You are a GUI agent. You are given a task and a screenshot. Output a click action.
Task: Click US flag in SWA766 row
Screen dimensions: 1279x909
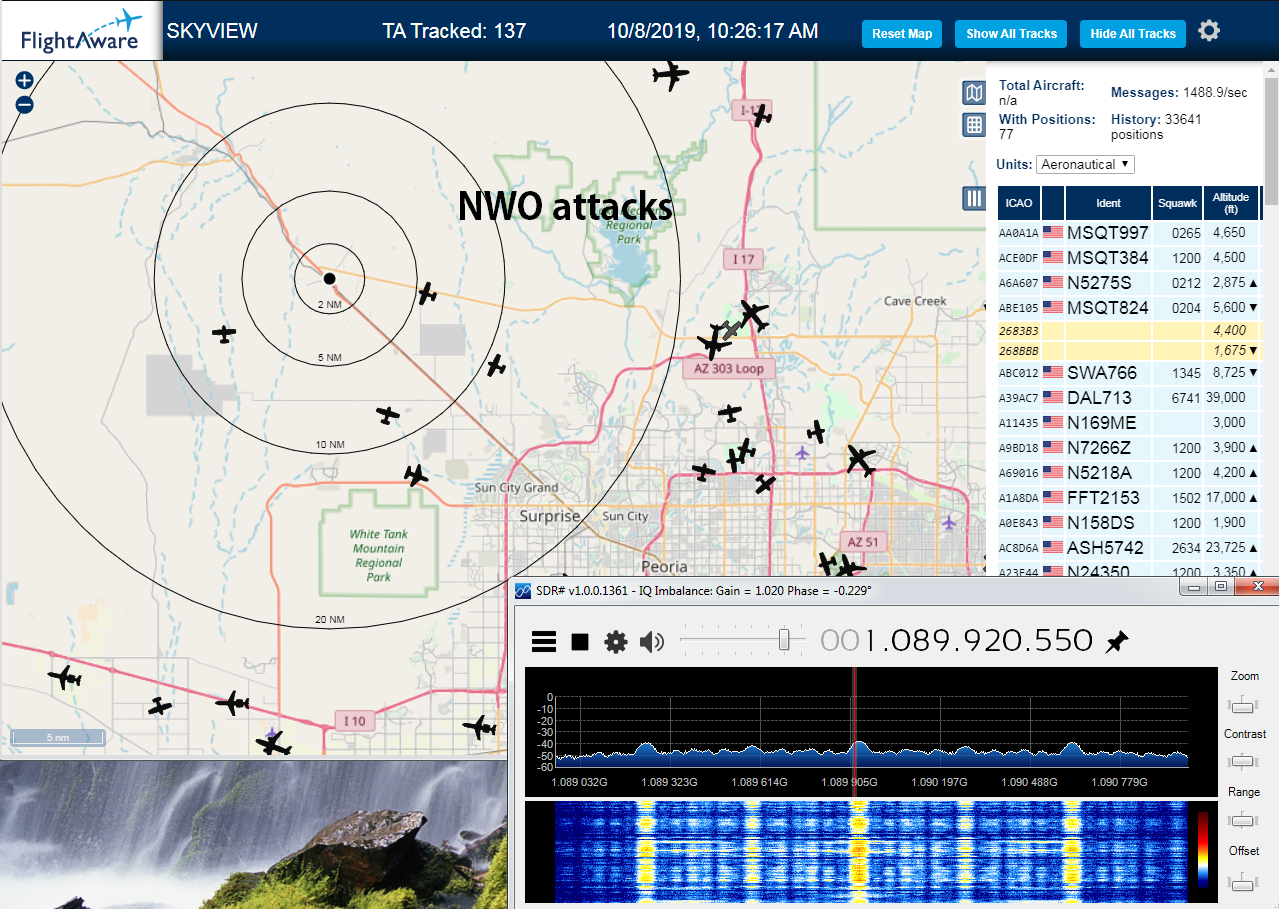click(x=1053, y=373)
